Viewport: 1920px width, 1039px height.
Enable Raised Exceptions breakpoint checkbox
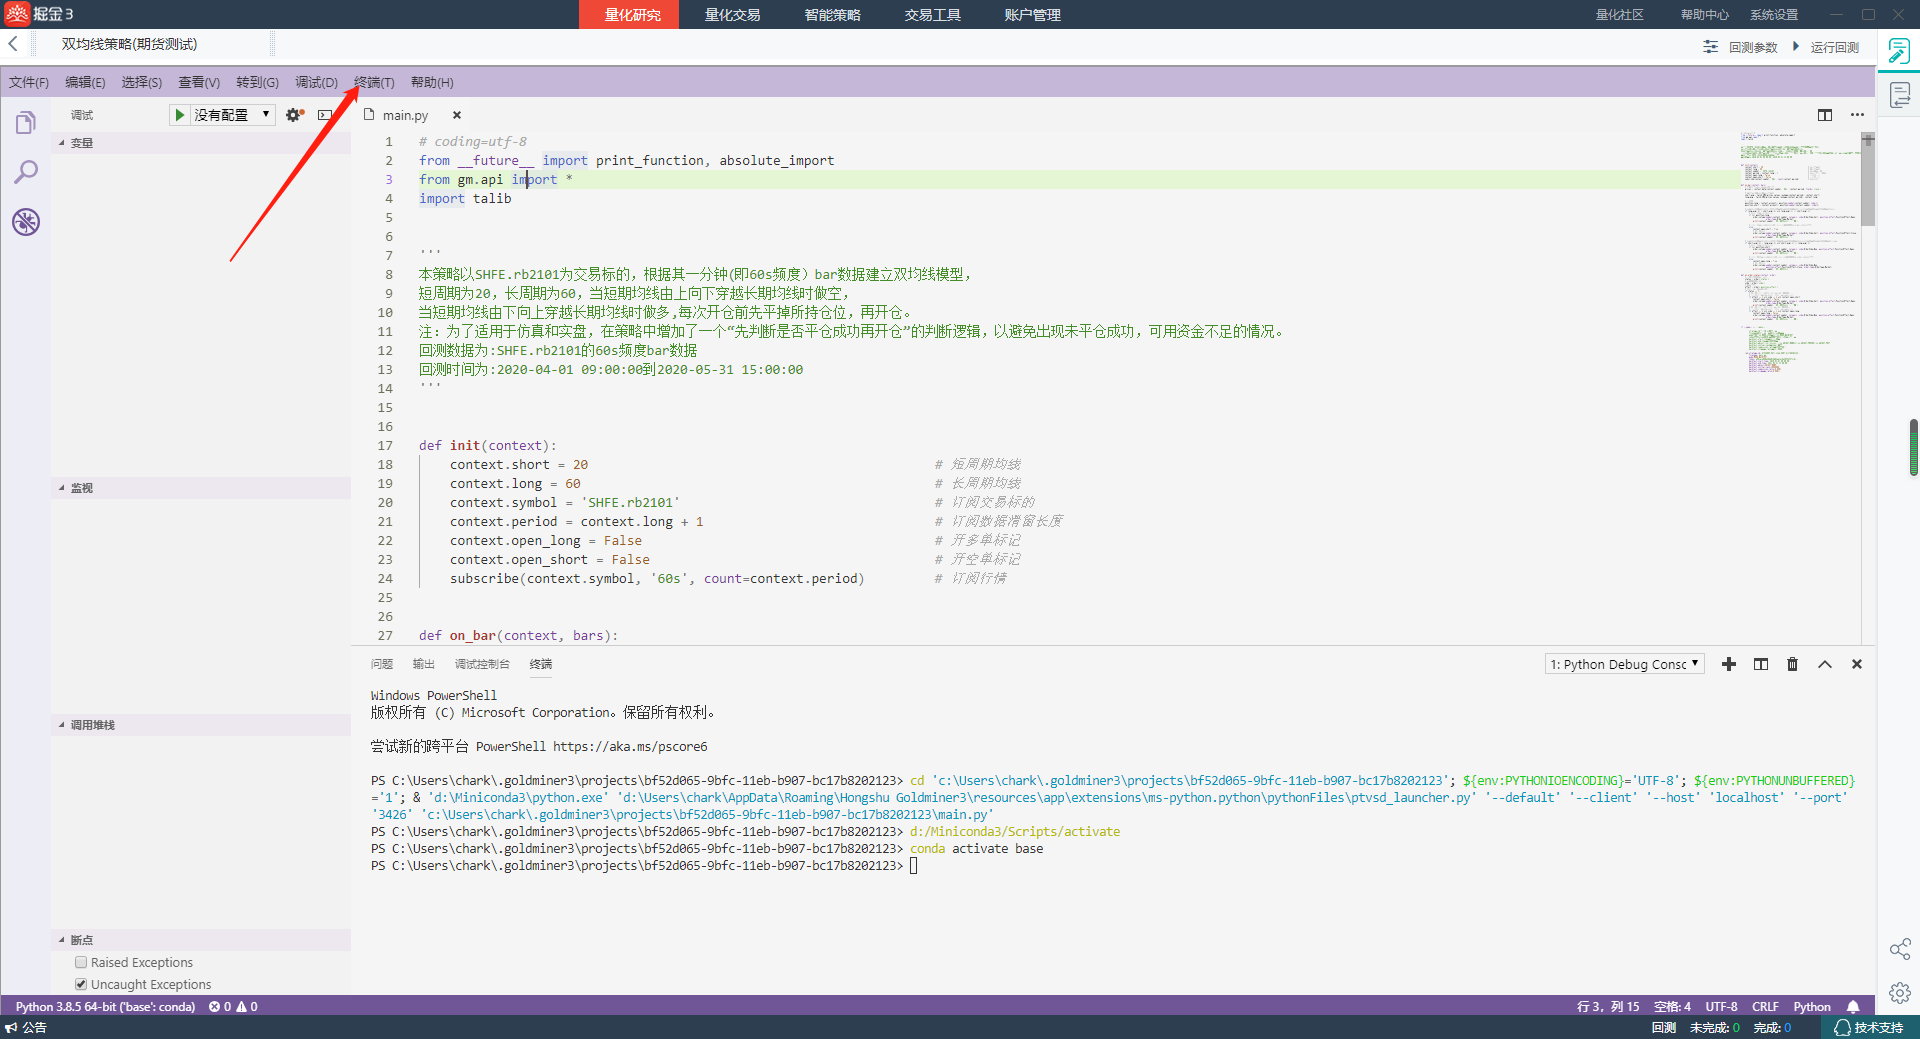click(x=81, y=962)
